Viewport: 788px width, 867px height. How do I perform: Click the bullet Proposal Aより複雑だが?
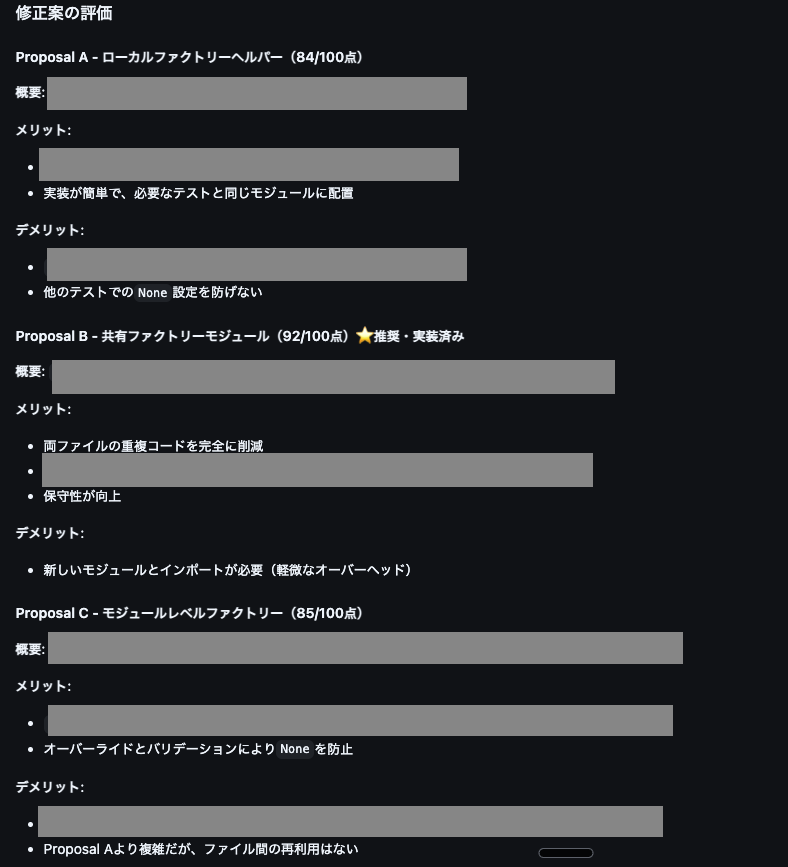pyautogui.click(x=200, y=849)
